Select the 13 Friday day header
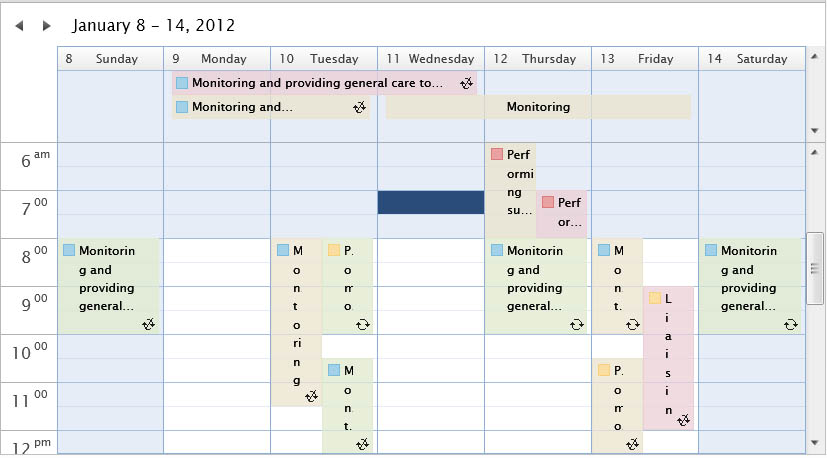This screenshot has height=458, width=827. [x=645, y=59]
